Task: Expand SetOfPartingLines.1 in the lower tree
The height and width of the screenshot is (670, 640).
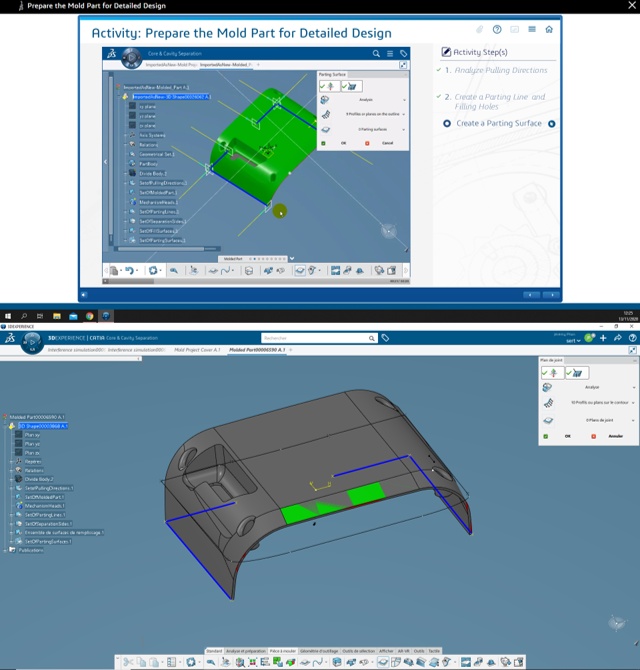Action: point(12,515)
